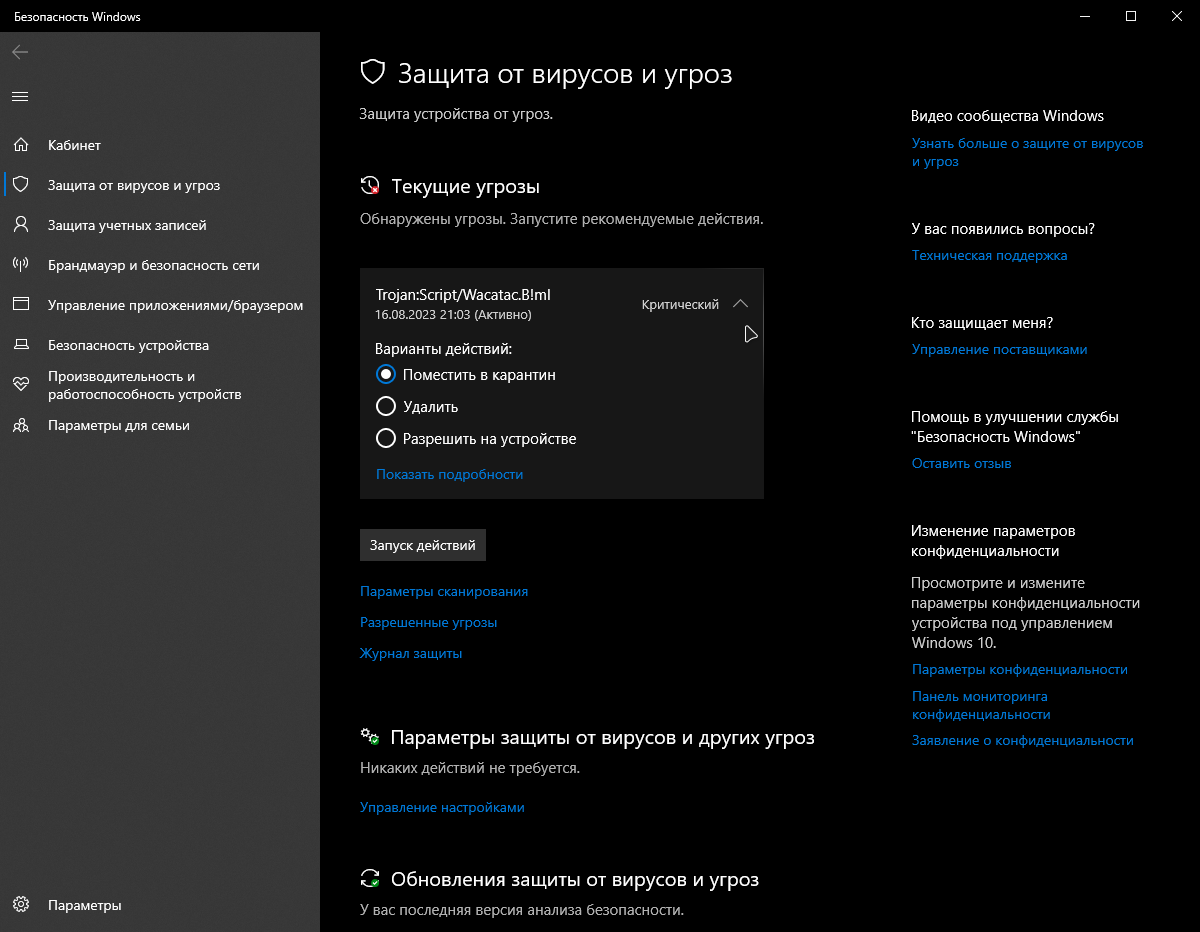Screen dimensions: 1200x932
Task: Open Брандмауэр и безопасность сети
Action: [x=160, y=265]
